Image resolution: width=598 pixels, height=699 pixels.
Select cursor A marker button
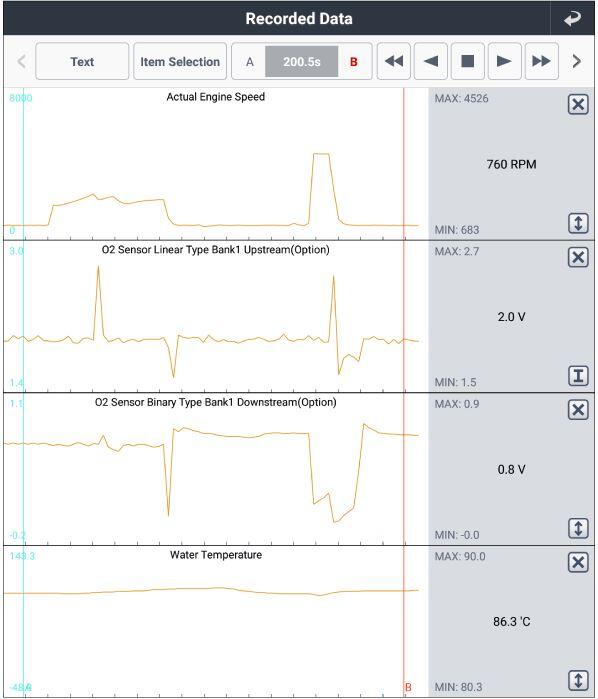click(x=250, y=62)
